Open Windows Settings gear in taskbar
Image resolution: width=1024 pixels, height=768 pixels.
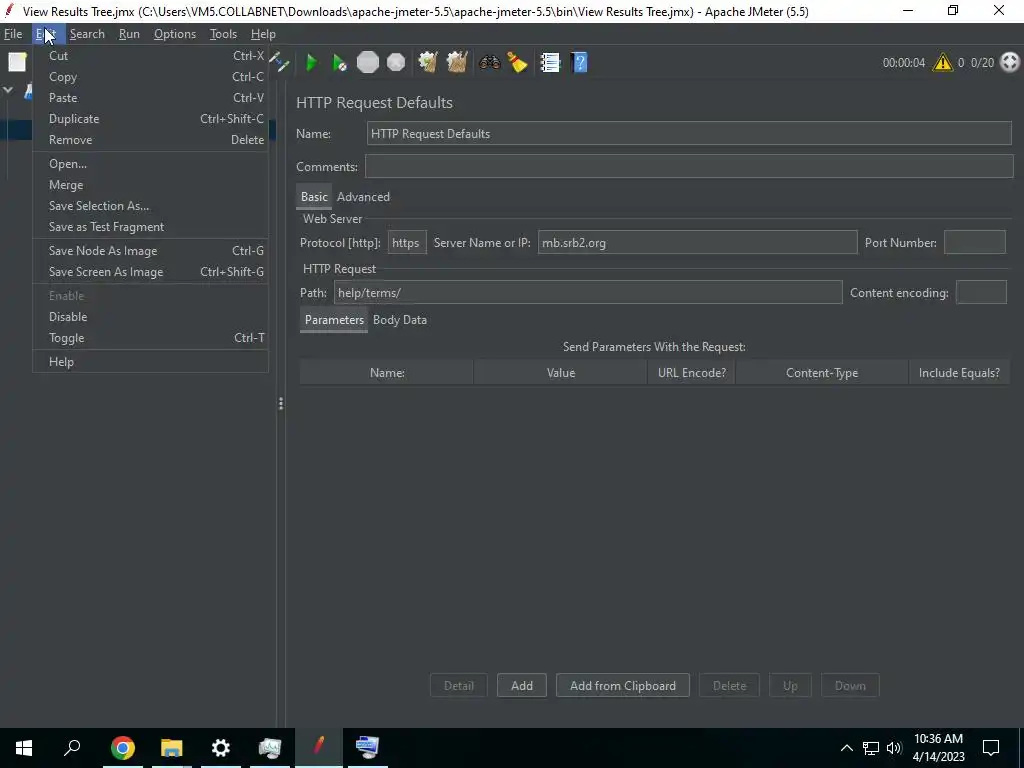(221, 748)
